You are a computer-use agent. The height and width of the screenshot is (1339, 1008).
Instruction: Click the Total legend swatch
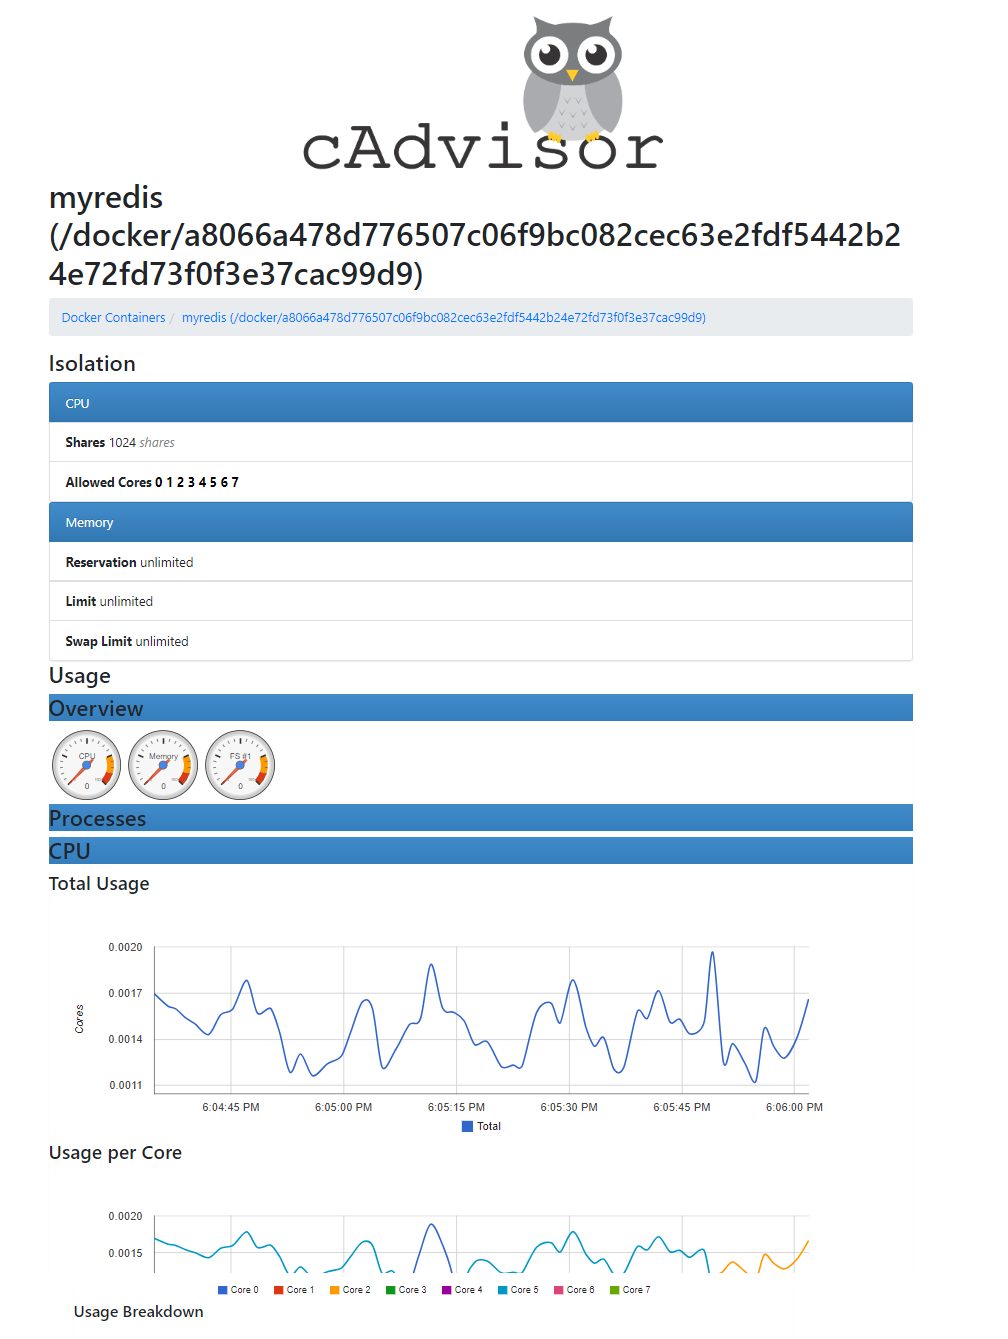[467, 1126]
